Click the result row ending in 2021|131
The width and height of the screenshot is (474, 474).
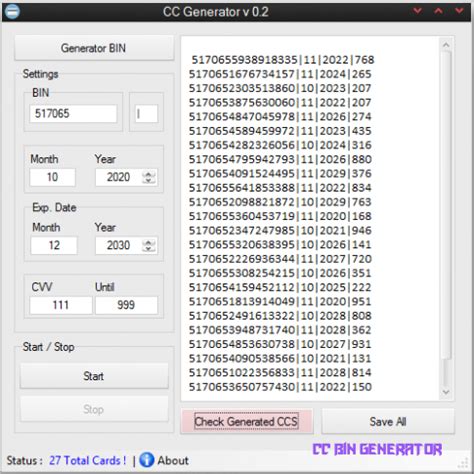(x=280, y=358)
